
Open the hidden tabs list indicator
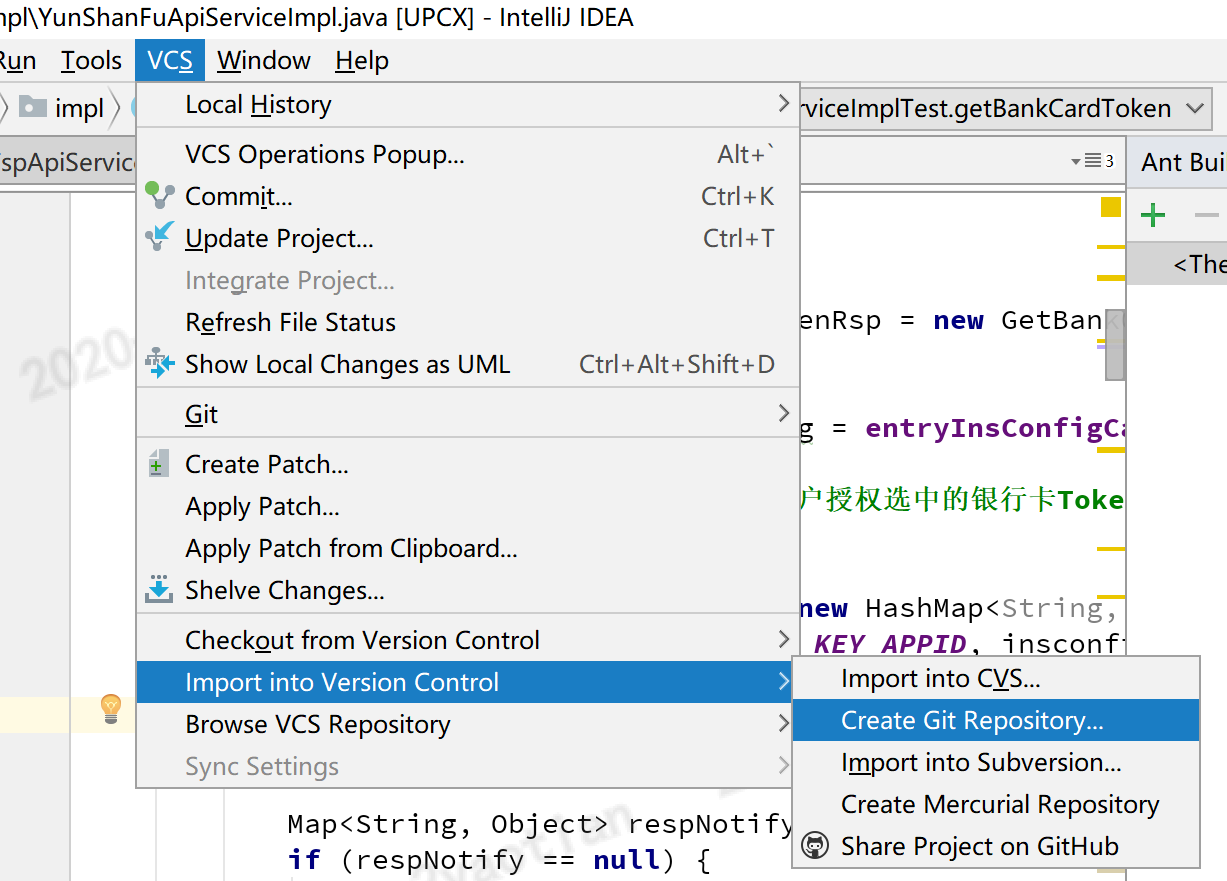1092,161
